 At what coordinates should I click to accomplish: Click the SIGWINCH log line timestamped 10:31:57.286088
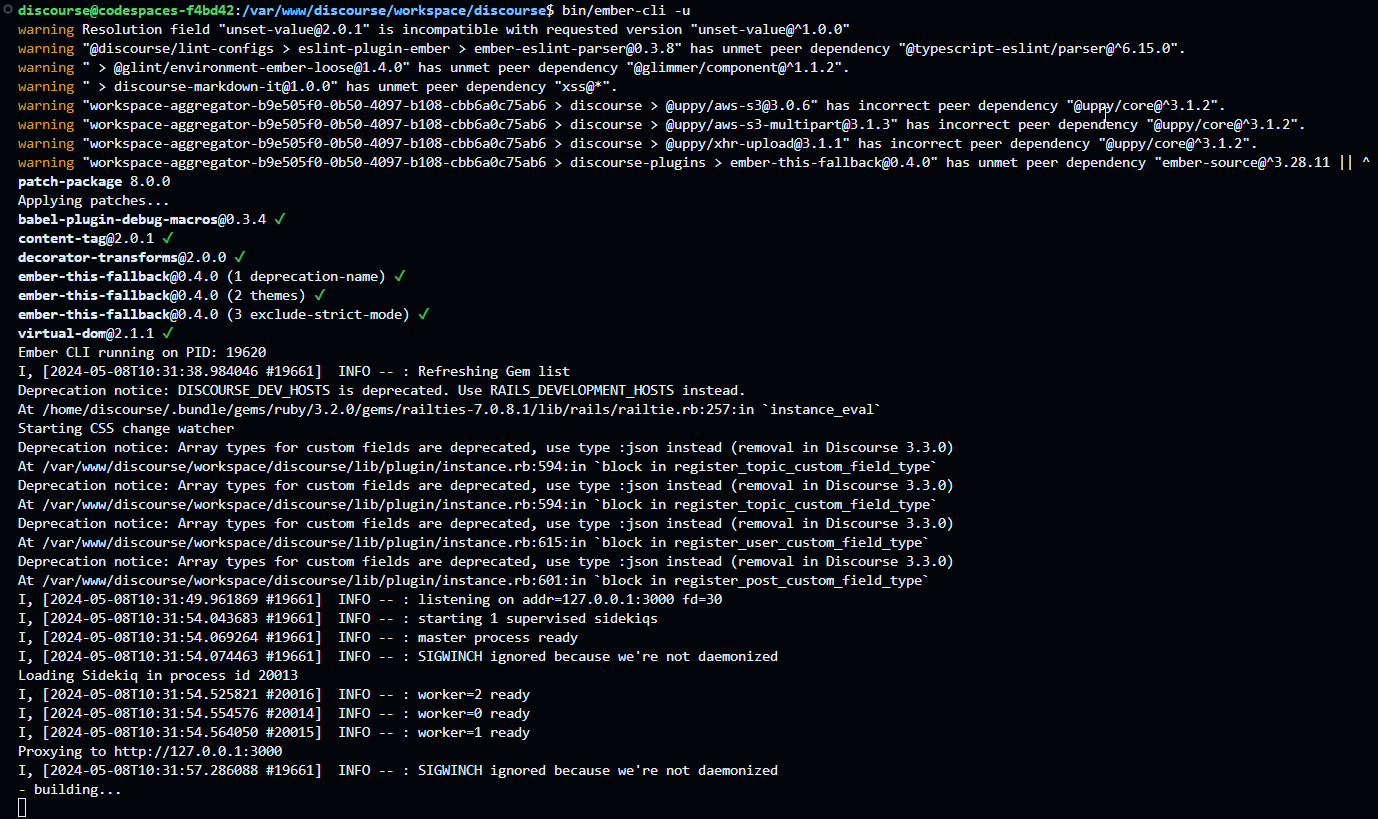pos(398,770)
